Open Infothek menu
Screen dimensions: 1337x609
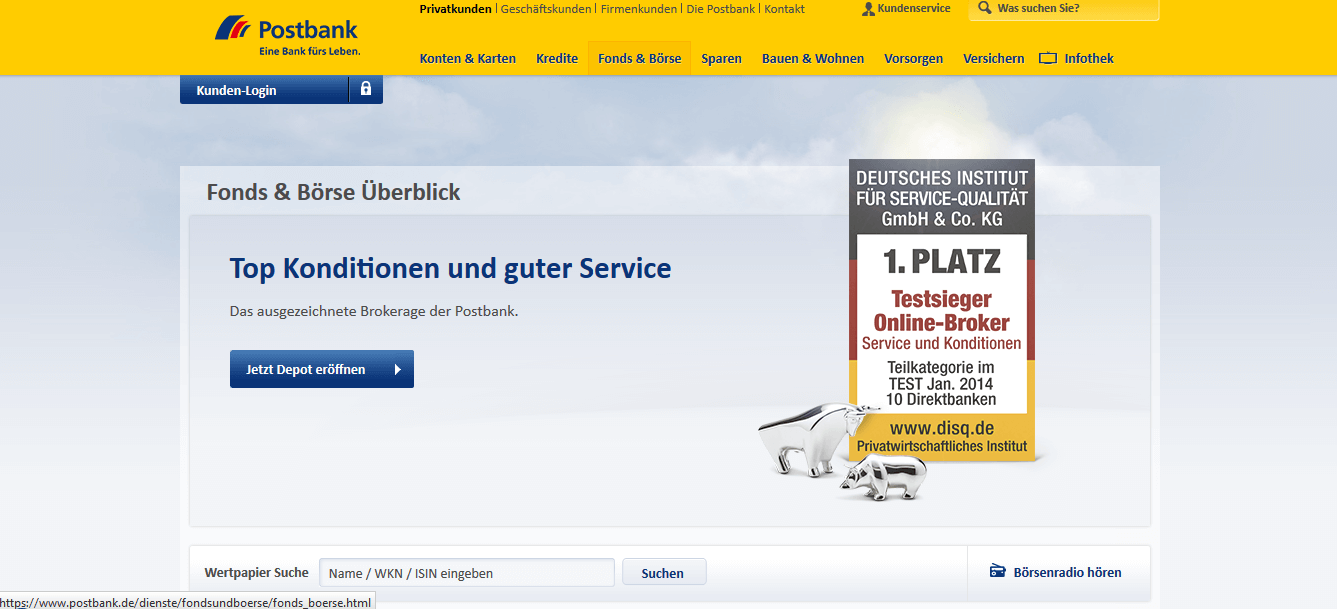1089,58
